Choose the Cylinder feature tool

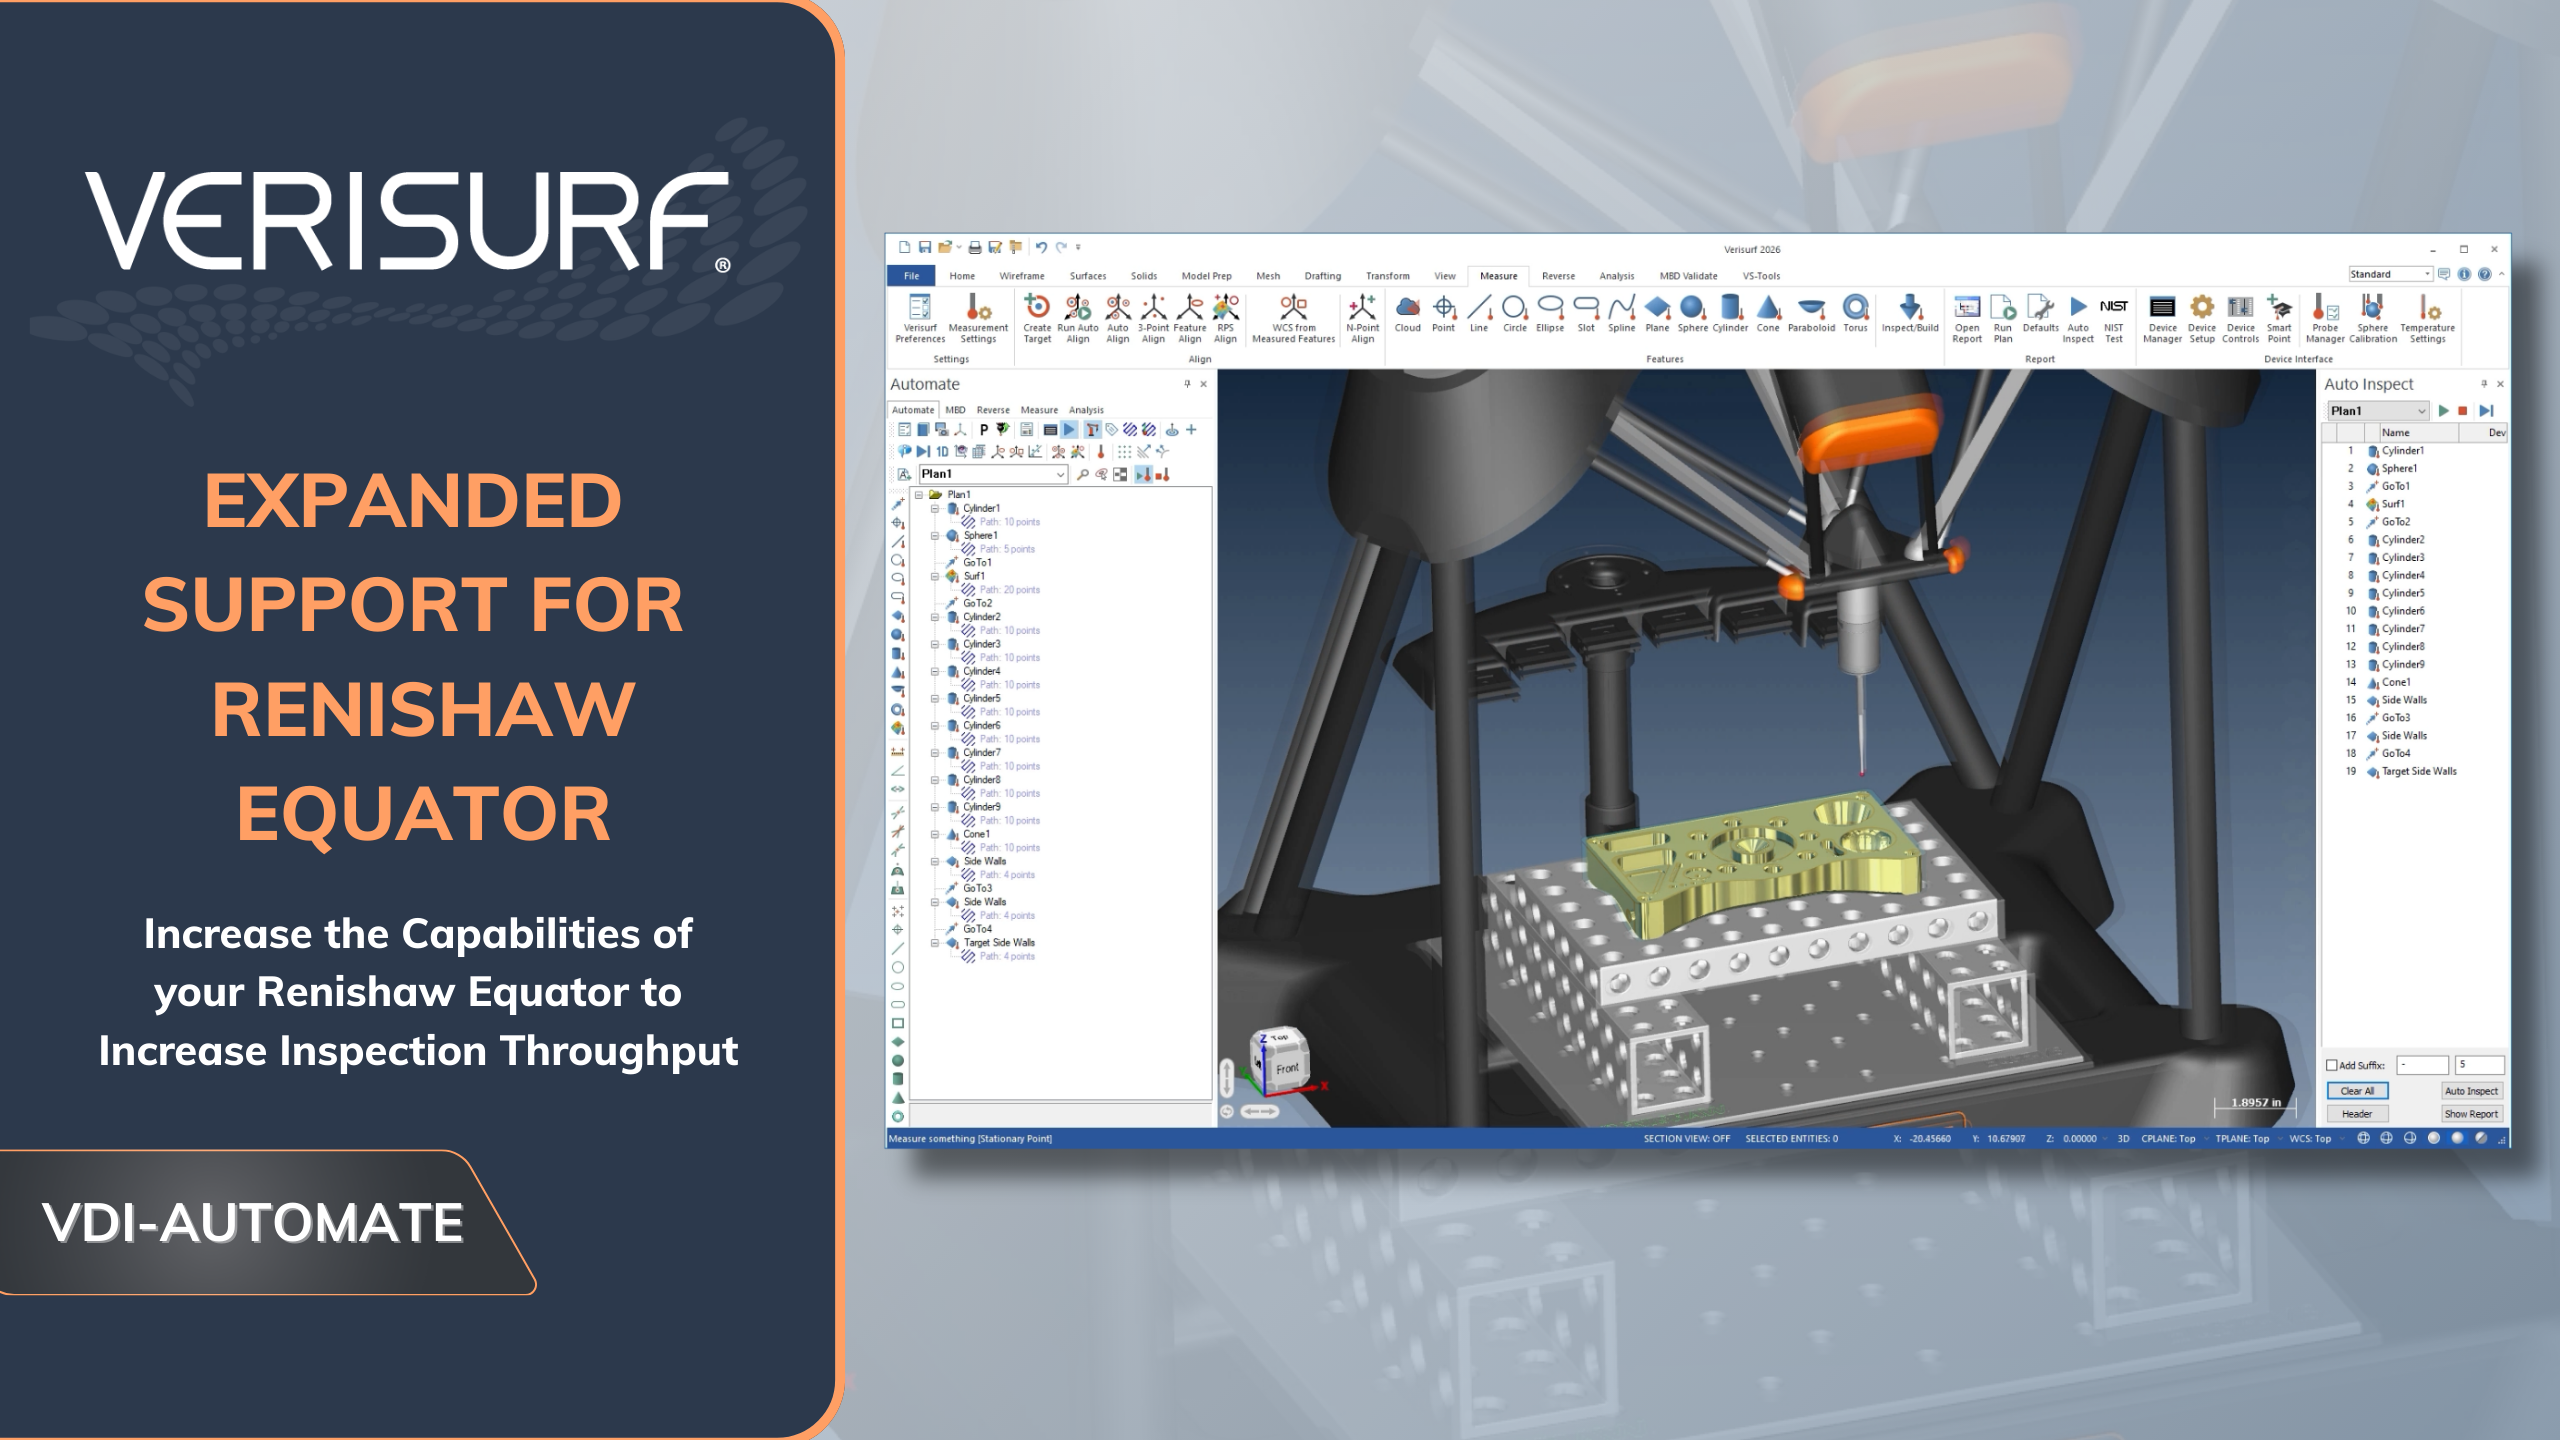click(x=1730, y=313)
